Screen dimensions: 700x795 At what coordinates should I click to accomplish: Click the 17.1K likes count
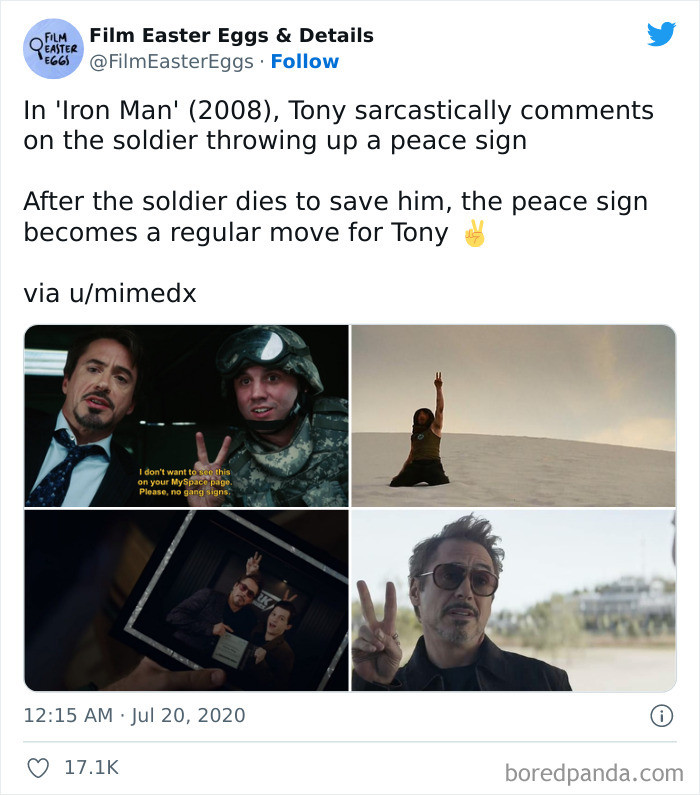tap(91, 768)
